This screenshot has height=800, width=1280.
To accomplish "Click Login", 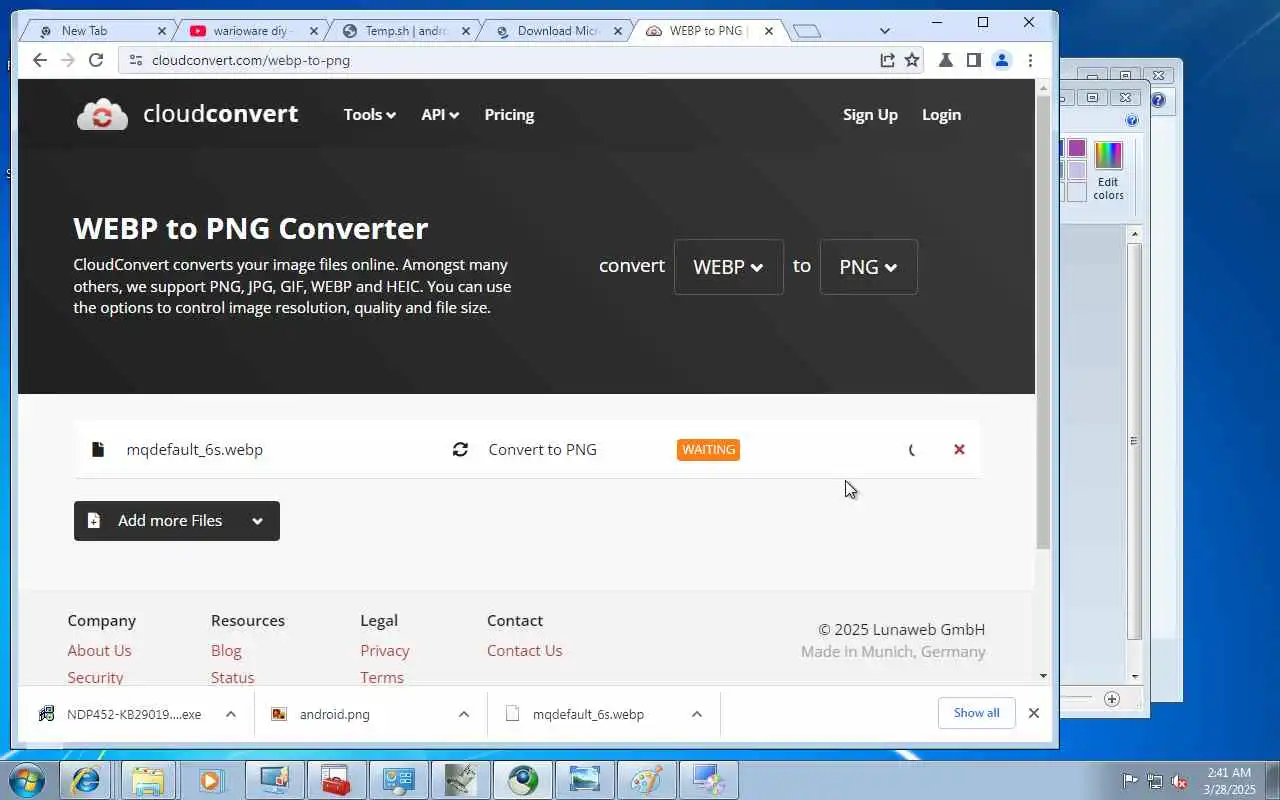I will tap(941, 115).
